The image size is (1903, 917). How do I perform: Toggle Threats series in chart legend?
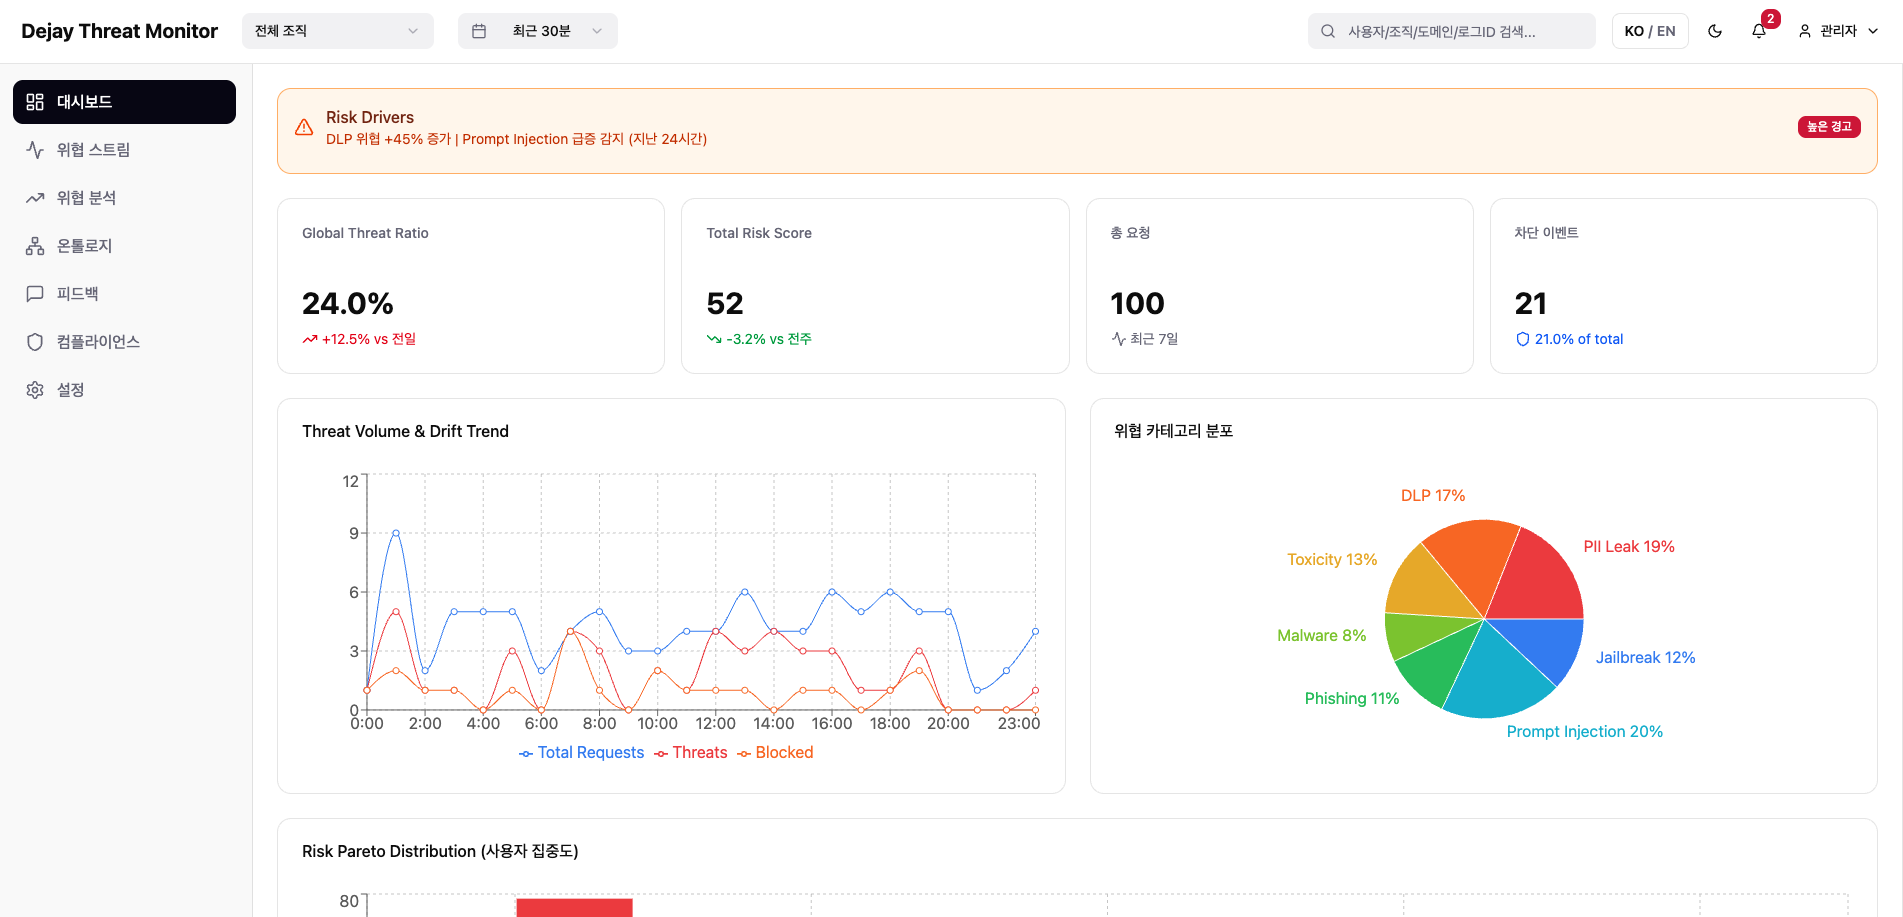click(690, 753)
